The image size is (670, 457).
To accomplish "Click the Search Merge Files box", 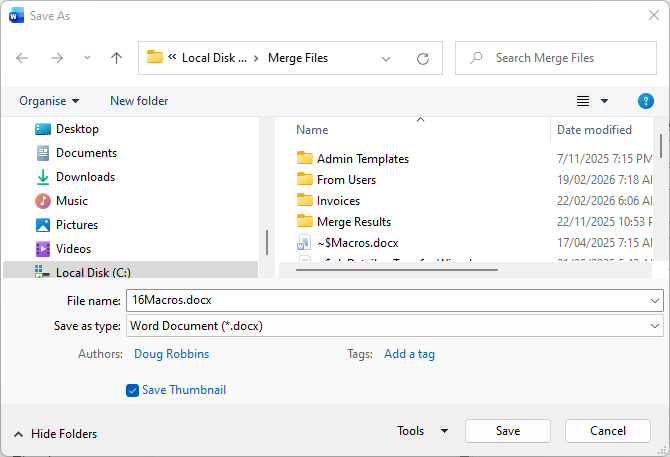I will click(x=556, y=58).
